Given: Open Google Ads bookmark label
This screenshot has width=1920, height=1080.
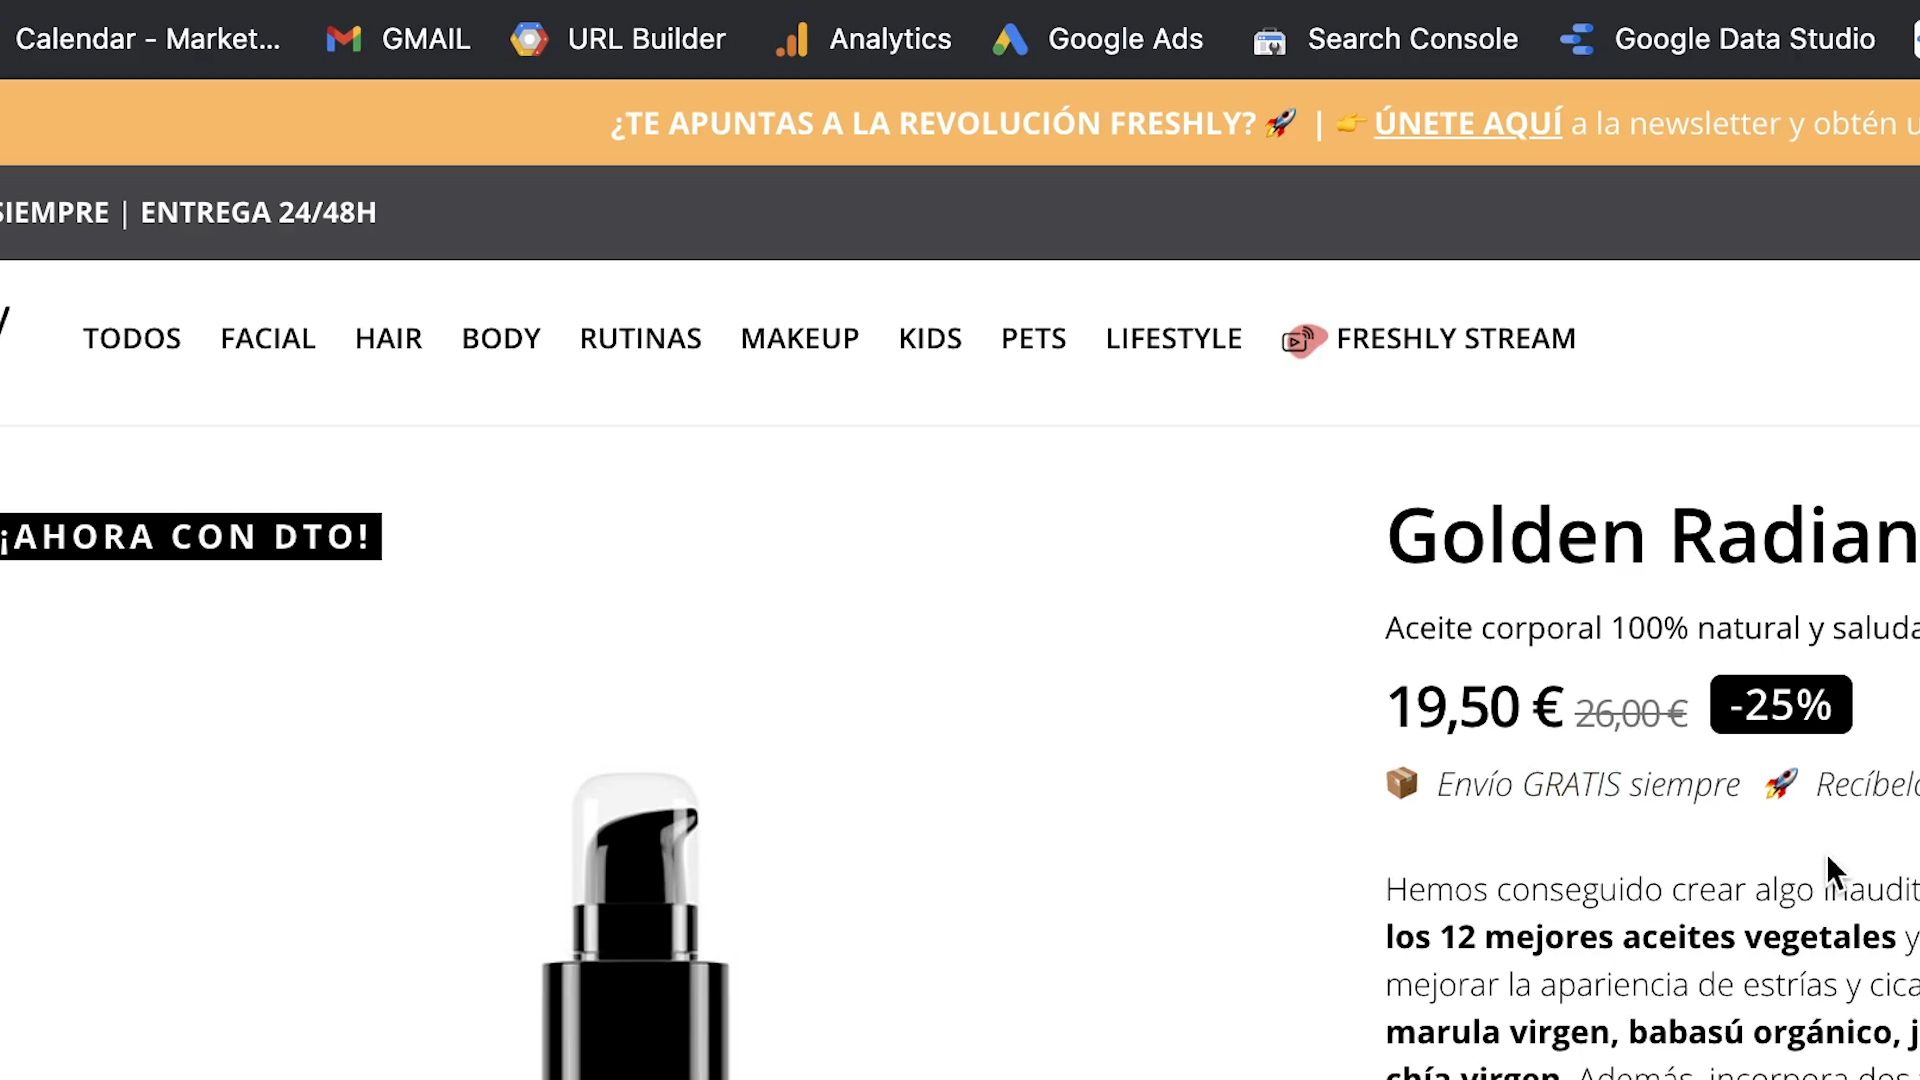Looking at the screenshot, I should [x=1125, y=39].
